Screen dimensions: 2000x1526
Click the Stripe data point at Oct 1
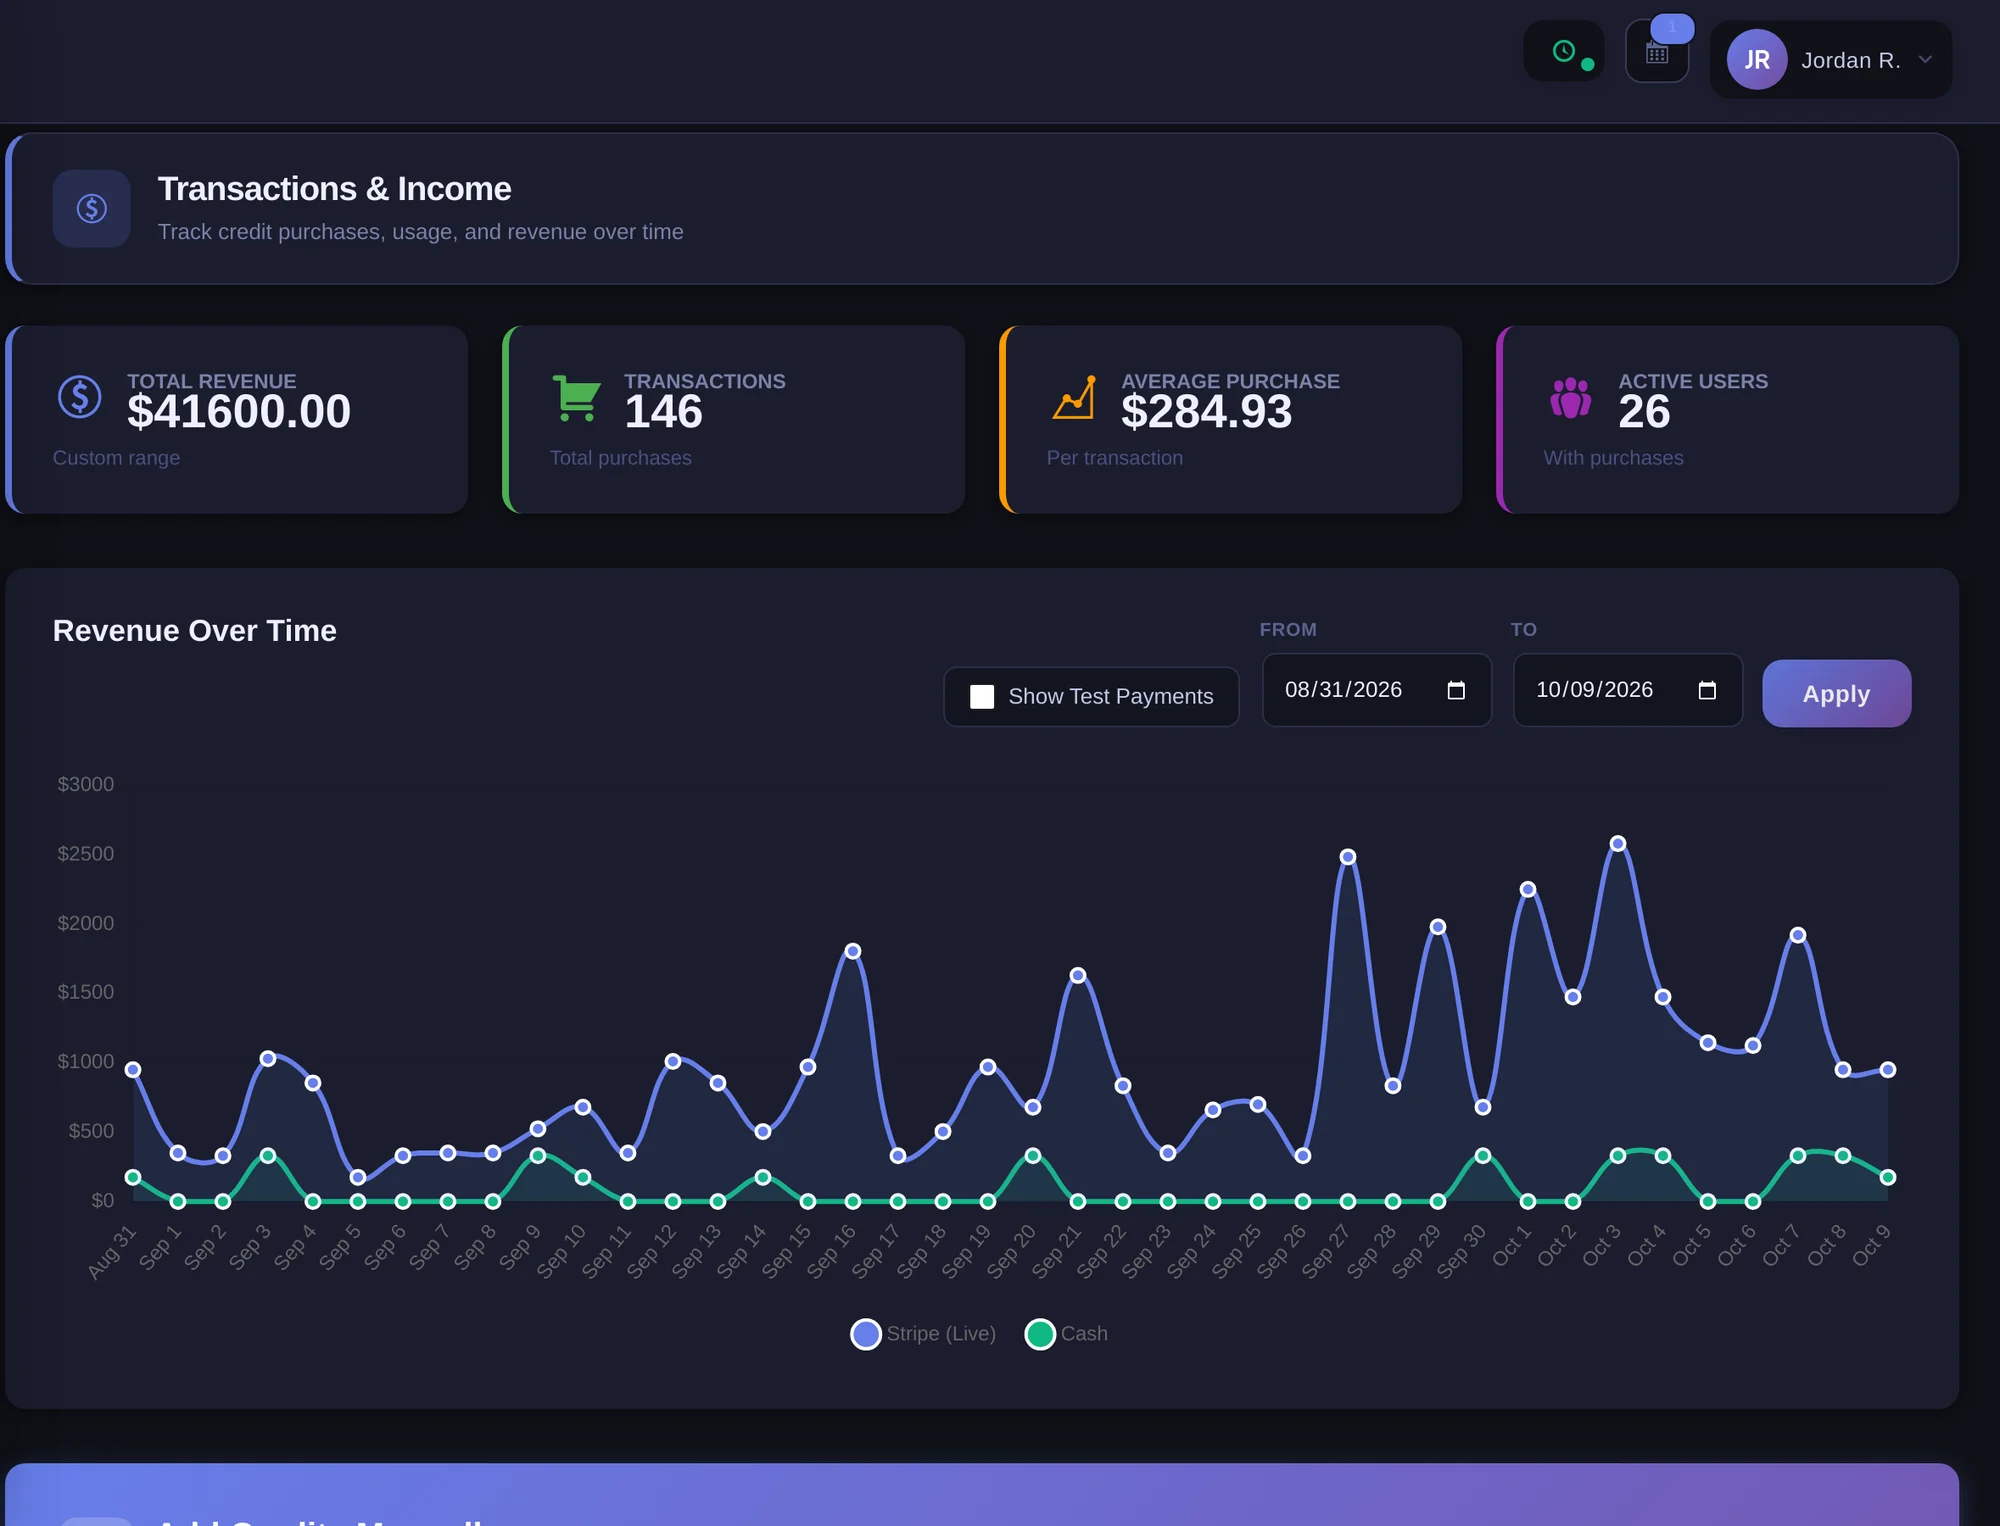(x=1528, y=889)
